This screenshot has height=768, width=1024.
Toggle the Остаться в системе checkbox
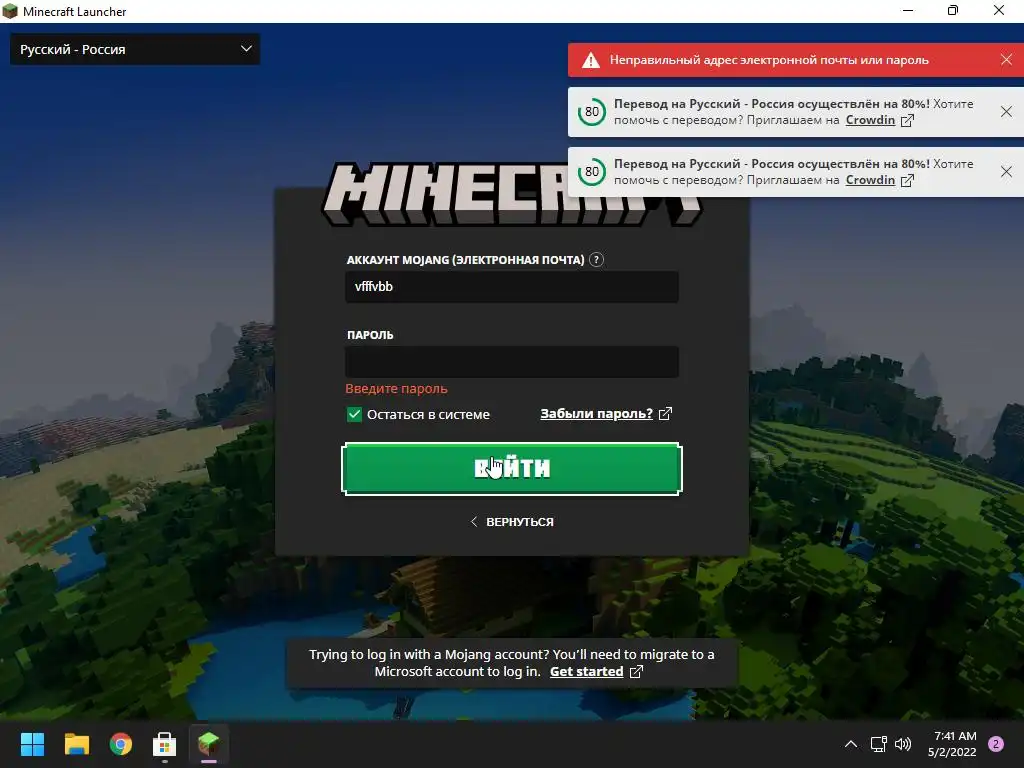354,415
